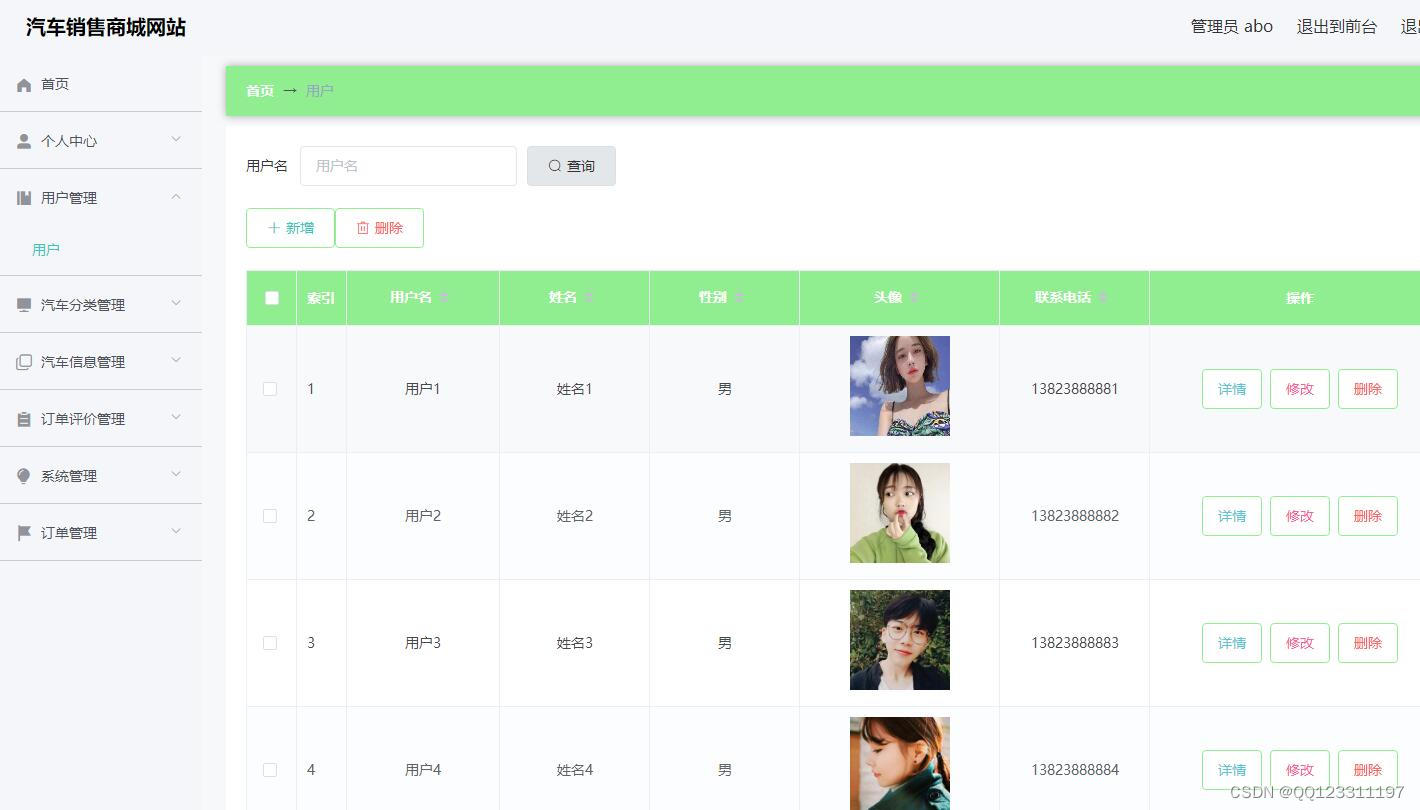Open 详情 for 用户3
The width and height of the screenshot is (1420, 810).
1232,643
